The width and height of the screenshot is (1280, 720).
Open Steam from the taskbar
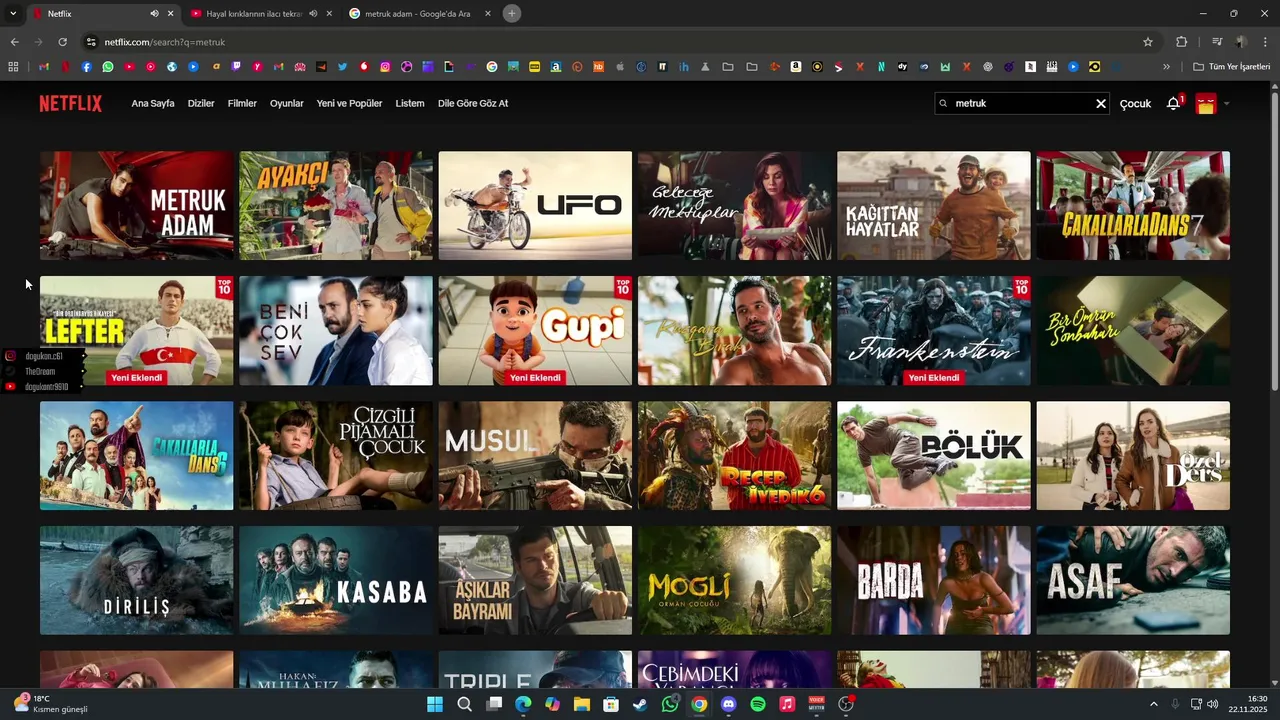[640, 704]
